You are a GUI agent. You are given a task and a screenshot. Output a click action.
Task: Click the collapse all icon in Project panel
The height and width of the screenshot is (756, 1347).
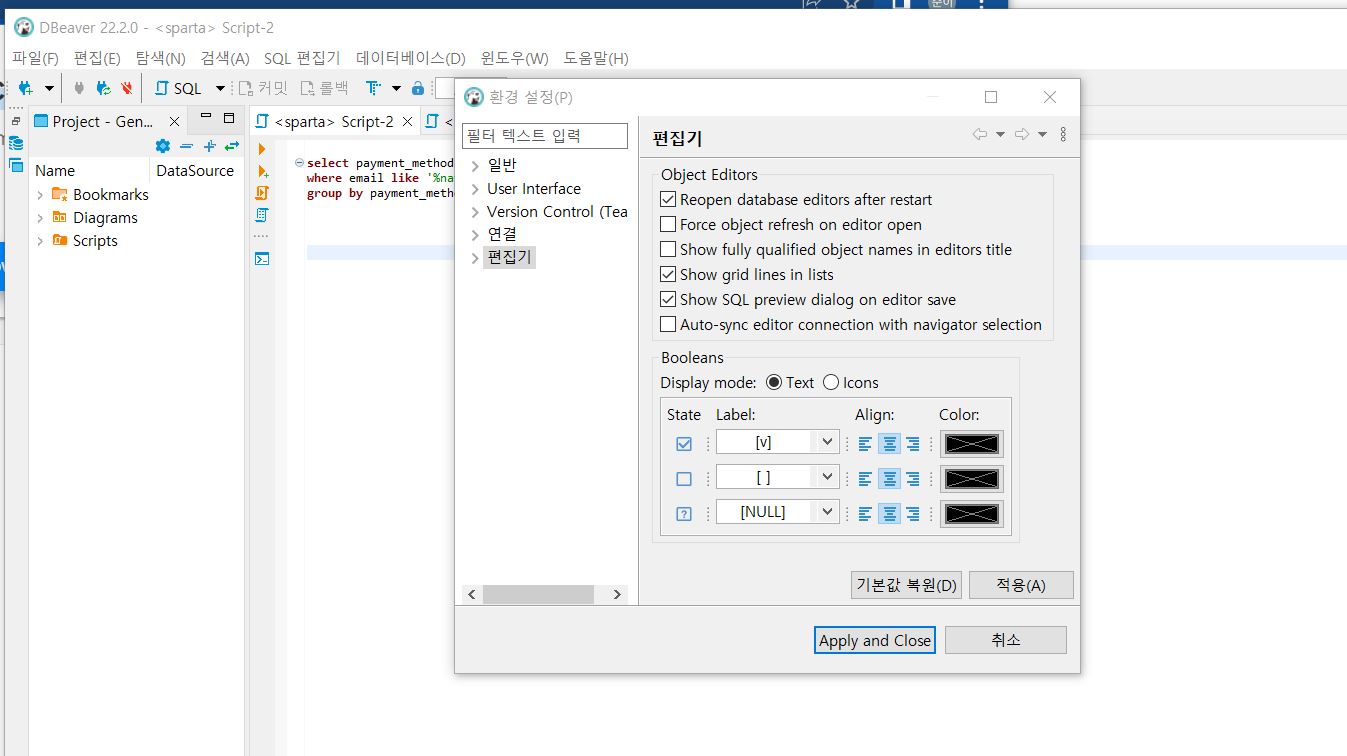186,146
